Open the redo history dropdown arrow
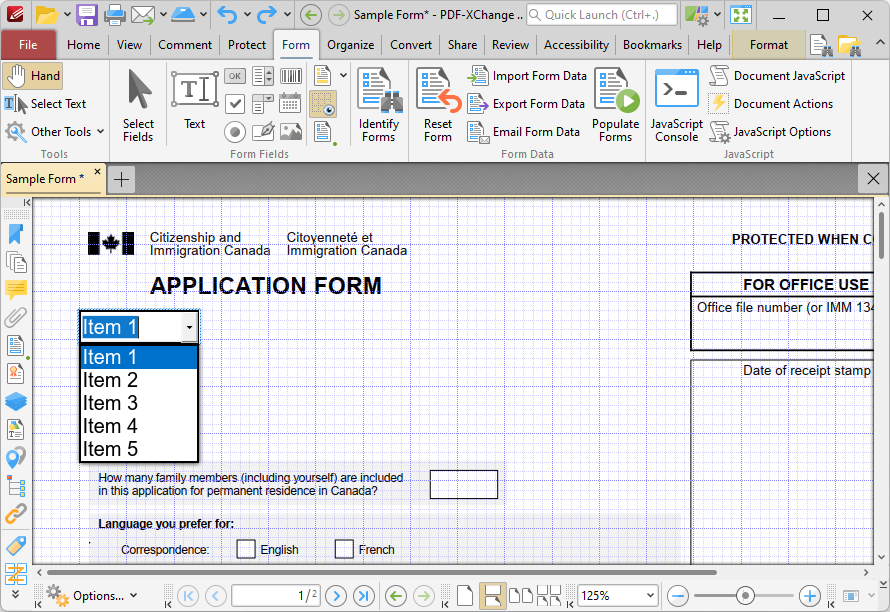Screen dimensions: 890x612 click(x=287, y=15)
